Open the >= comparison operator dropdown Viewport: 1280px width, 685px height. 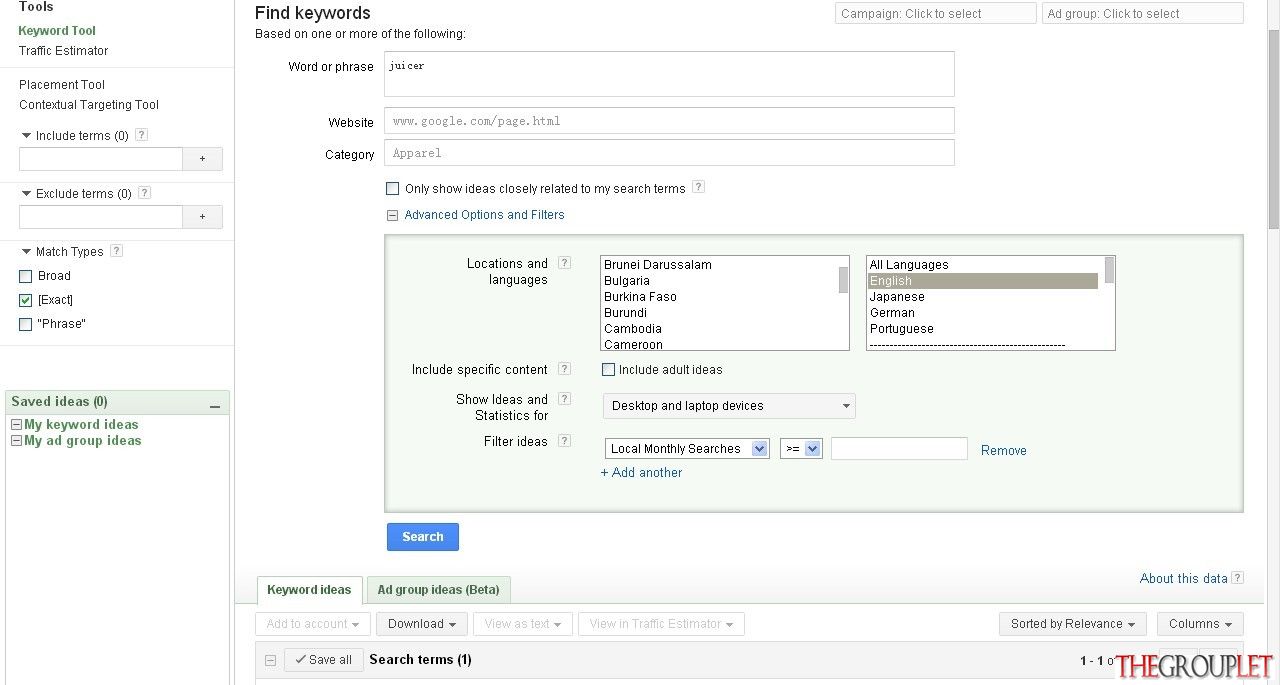tap(801, 449)
